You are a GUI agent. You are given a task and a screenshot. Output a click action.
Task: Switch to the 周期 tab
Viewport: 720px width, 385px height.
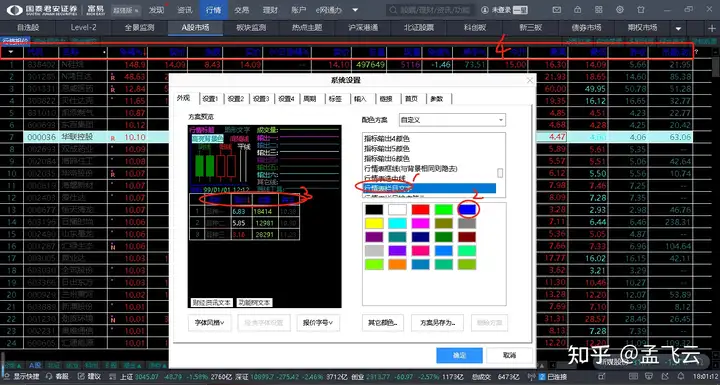pyautogui.click(x=310, y=98)
